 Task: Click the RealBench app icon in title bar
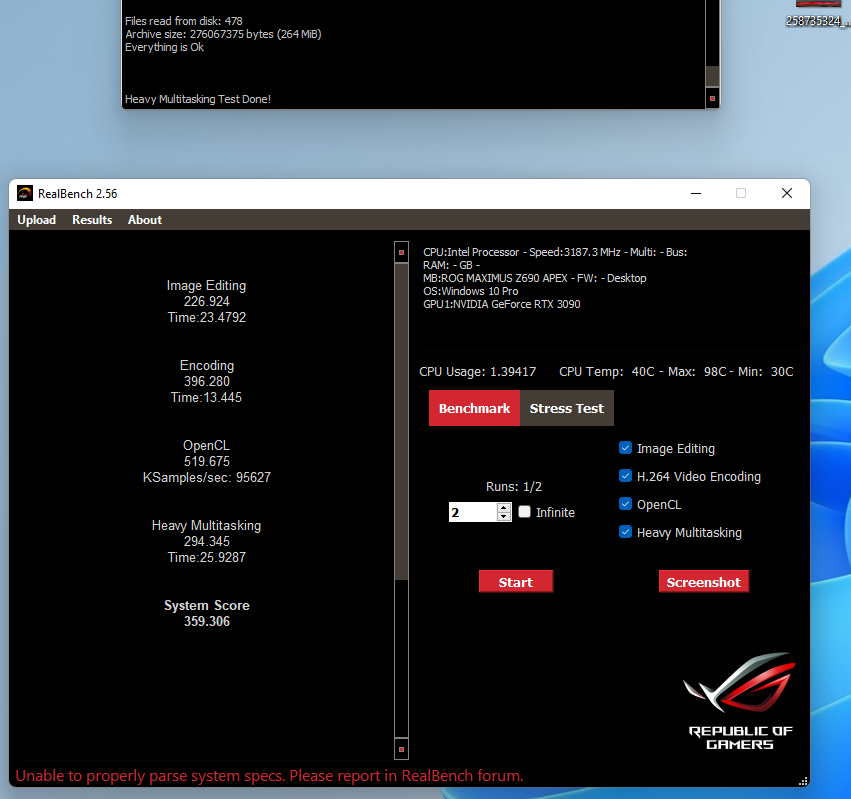[24, 193]
